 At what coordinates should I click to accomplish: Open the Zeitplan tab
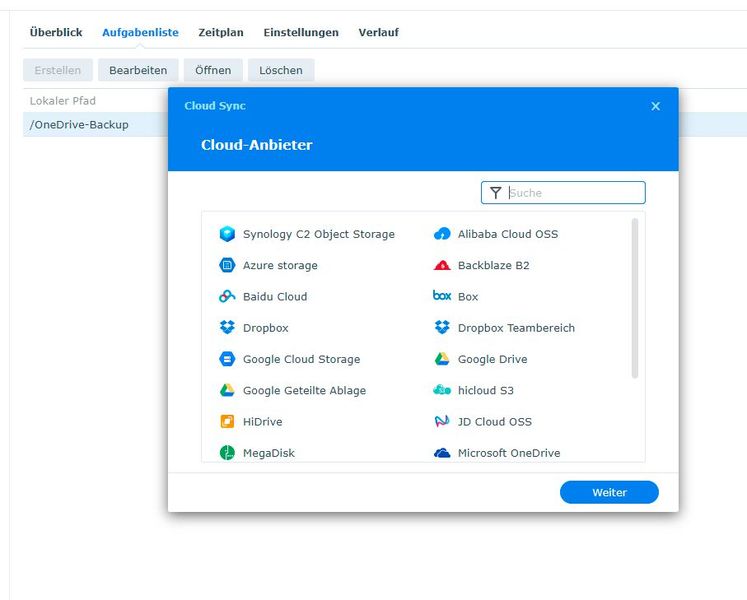[221, 32]
